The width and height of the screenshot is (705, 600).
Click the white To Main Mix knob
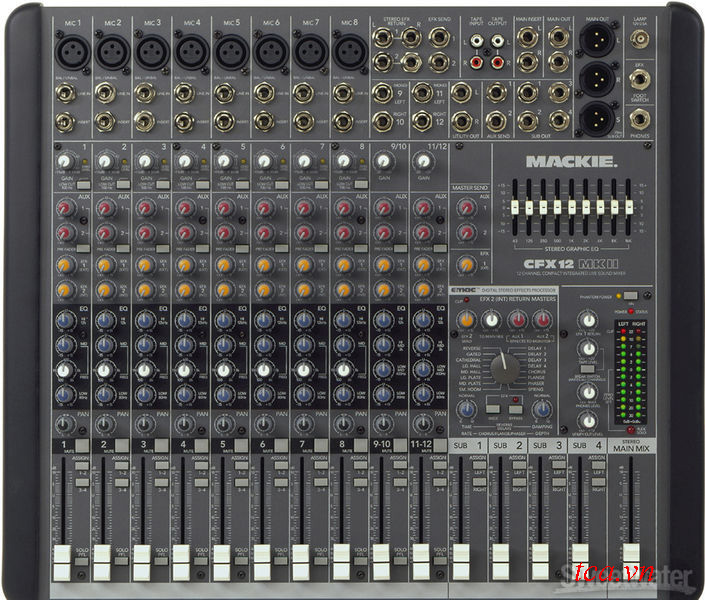pos(491,320)
